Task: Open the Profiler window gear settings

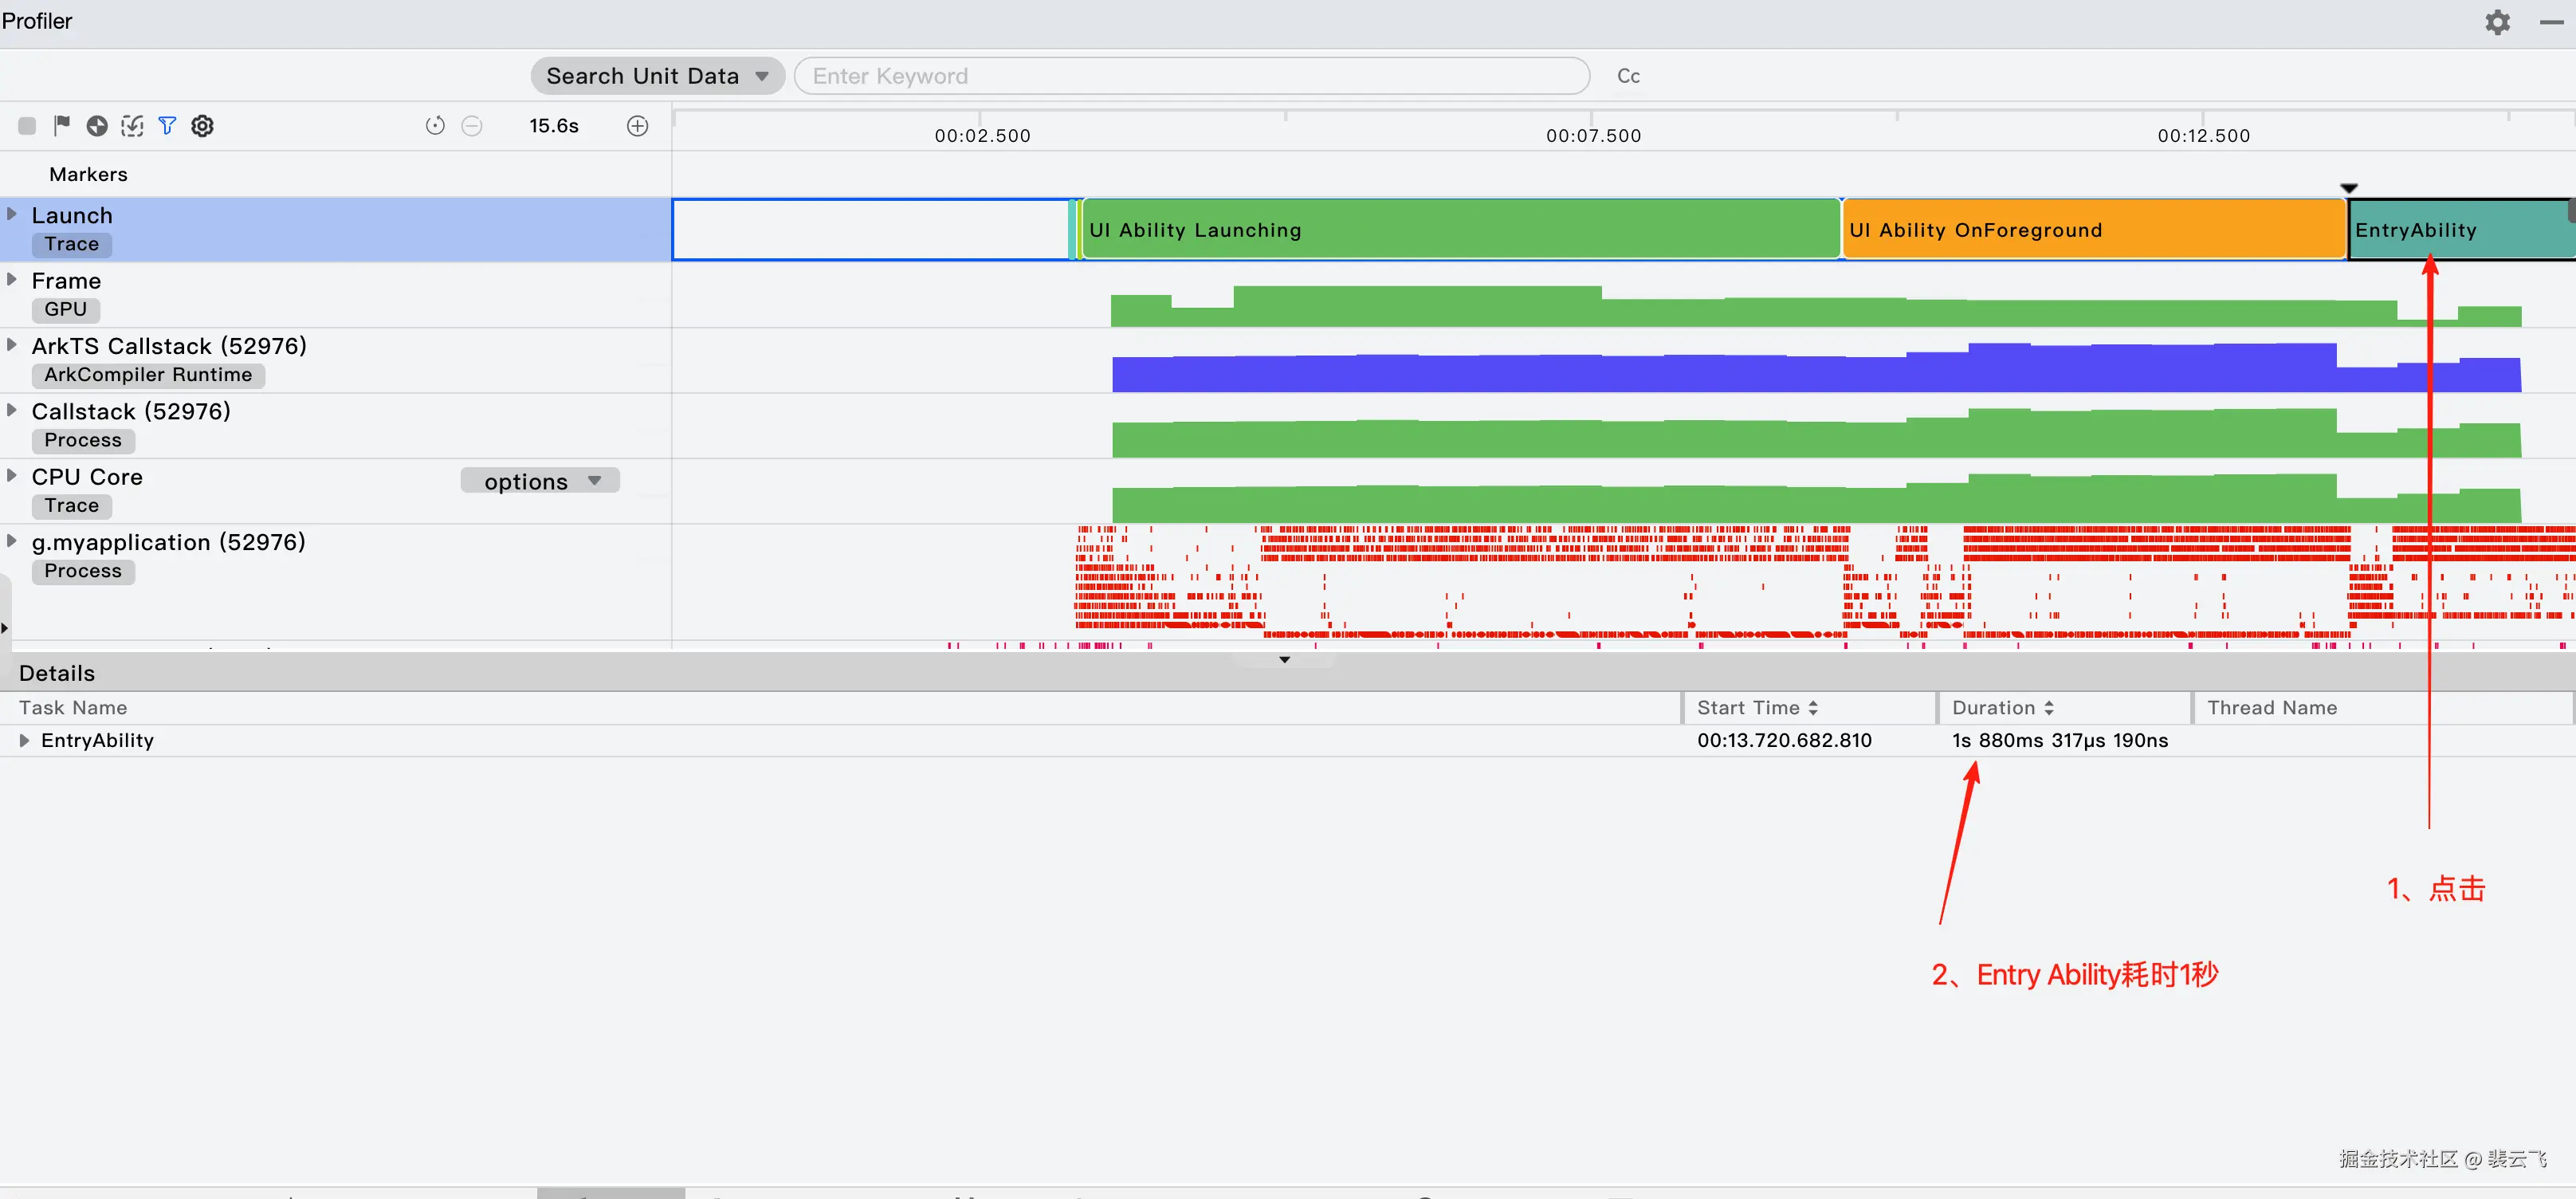Action: [x=2497, y=22]
